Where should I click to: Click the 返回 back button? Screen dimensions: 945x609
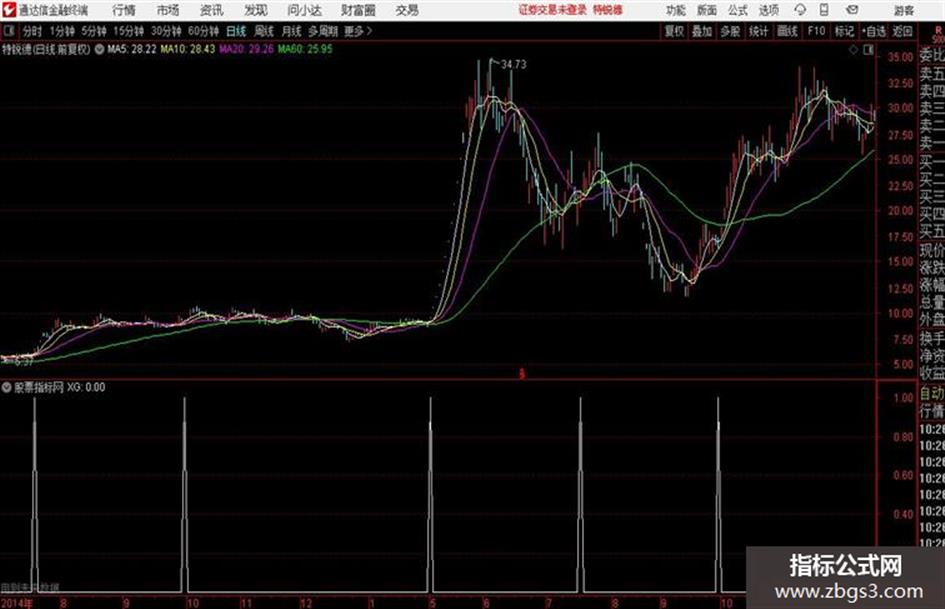902,31
